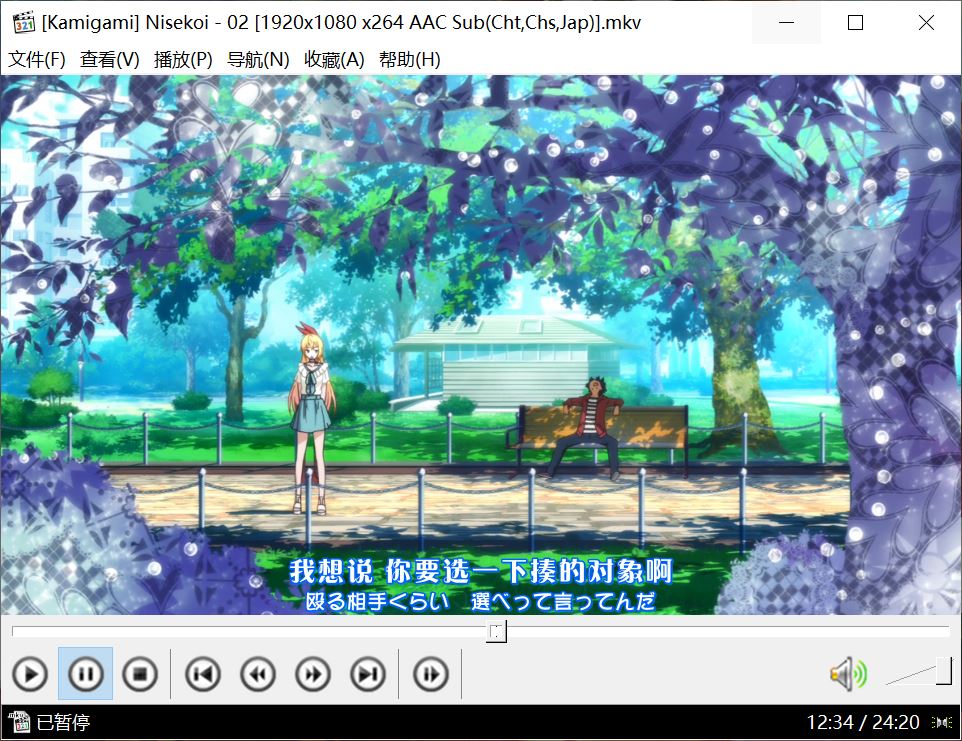Stop playback with the Stop button
Image resolution: width=962 pixels, height=741 pixels.
coord(140,674)
